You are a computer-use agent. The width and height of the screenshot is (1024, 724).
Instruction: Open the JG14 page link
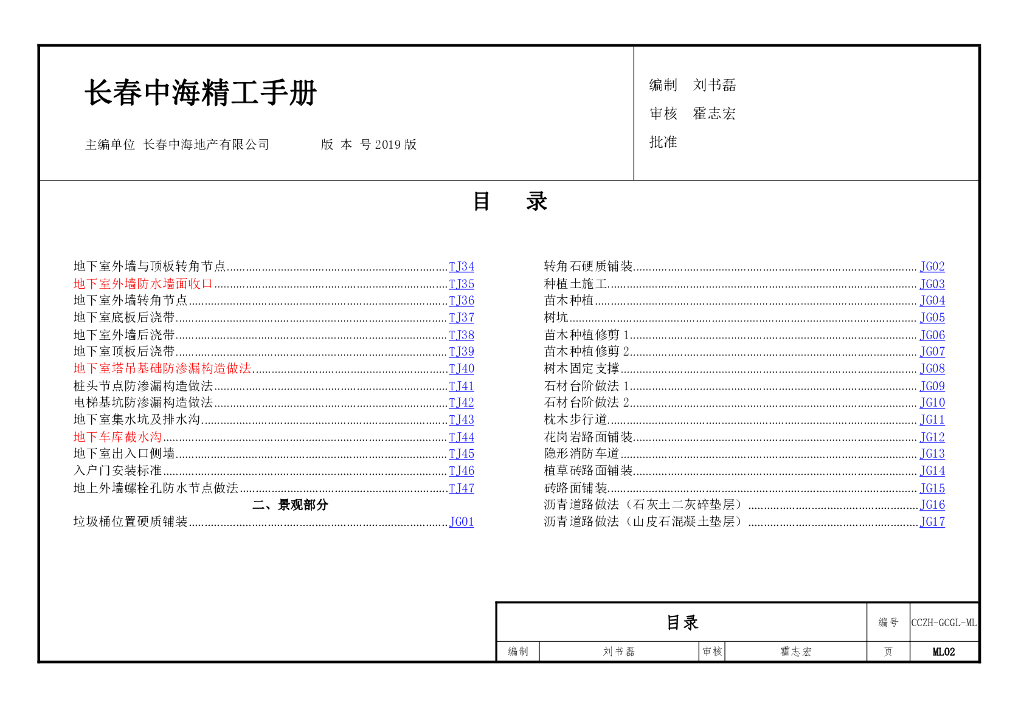932,471
